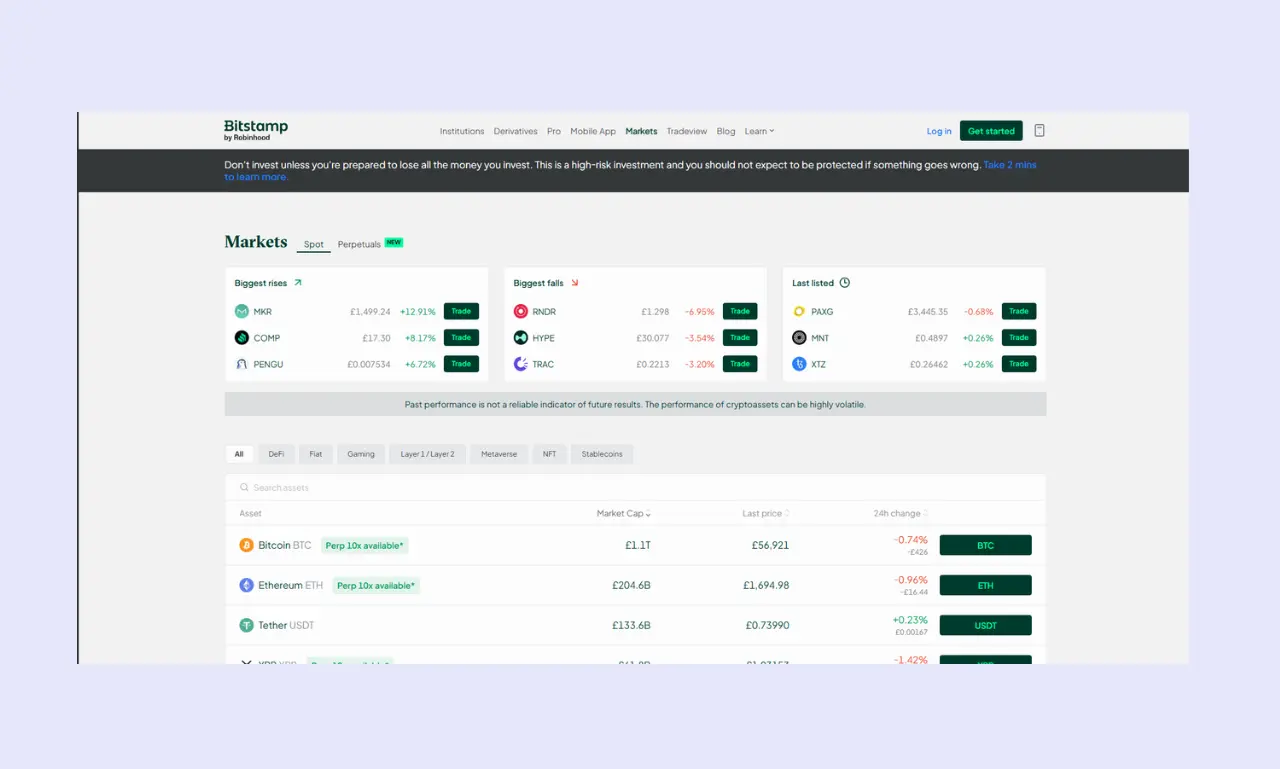Click the Get started button
Image resolution: width=1280 pixels, height=769 pixels.
[x=991, y=131]
